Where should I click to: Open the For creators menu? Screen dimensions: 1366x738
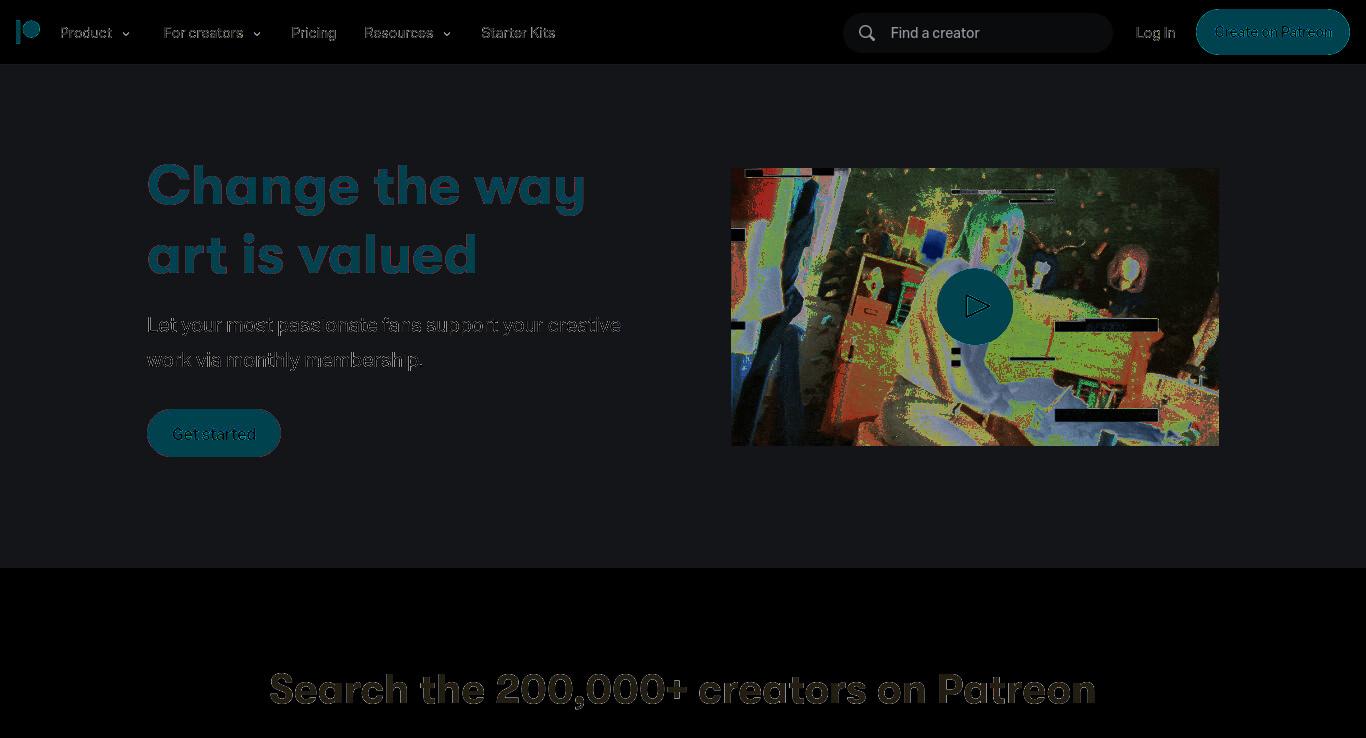point(203,33)
